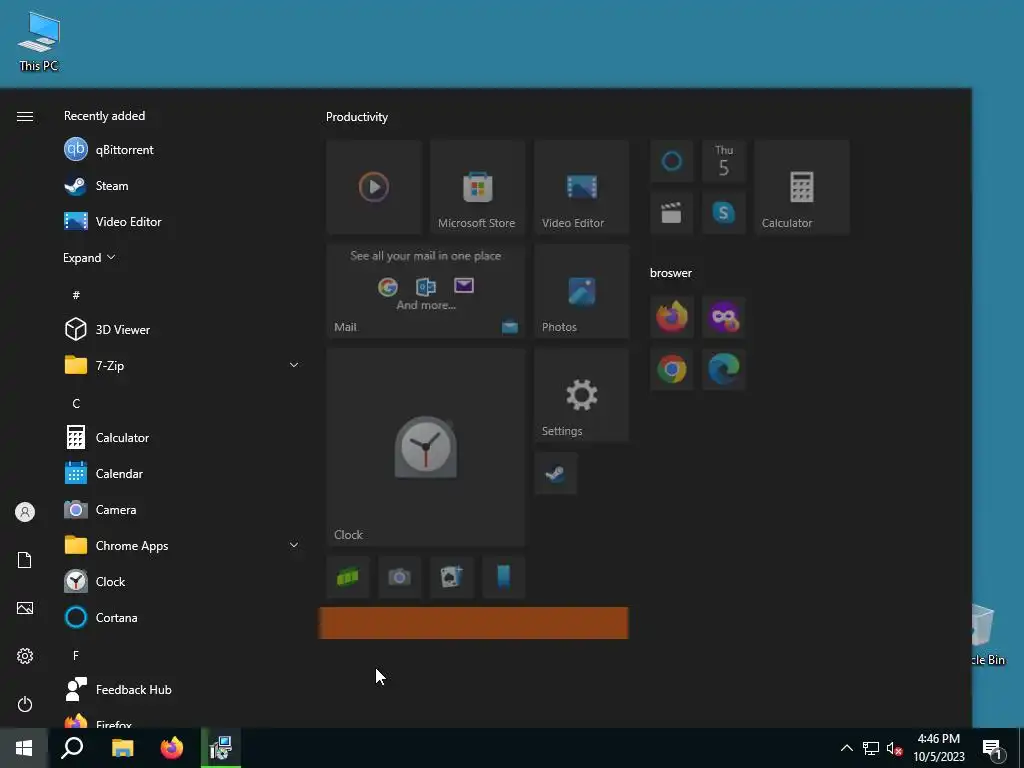Image resolution: width=1024 pixels, height=768 pixels.
Task: Open the small blue phone tile
Action: (x=504, y=577)
